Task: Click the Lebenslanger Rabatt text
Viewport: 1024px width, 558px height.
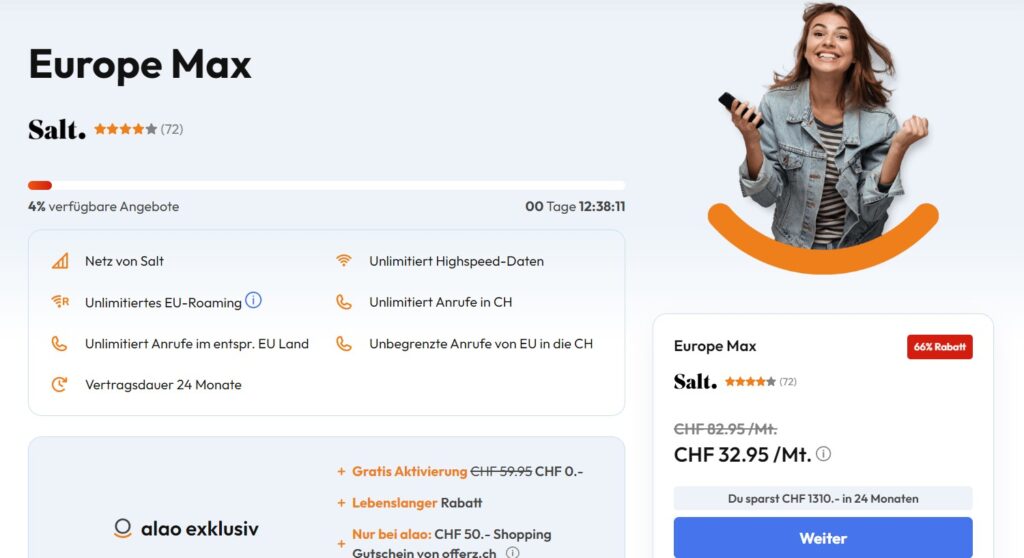Action: tap(417, 502)
